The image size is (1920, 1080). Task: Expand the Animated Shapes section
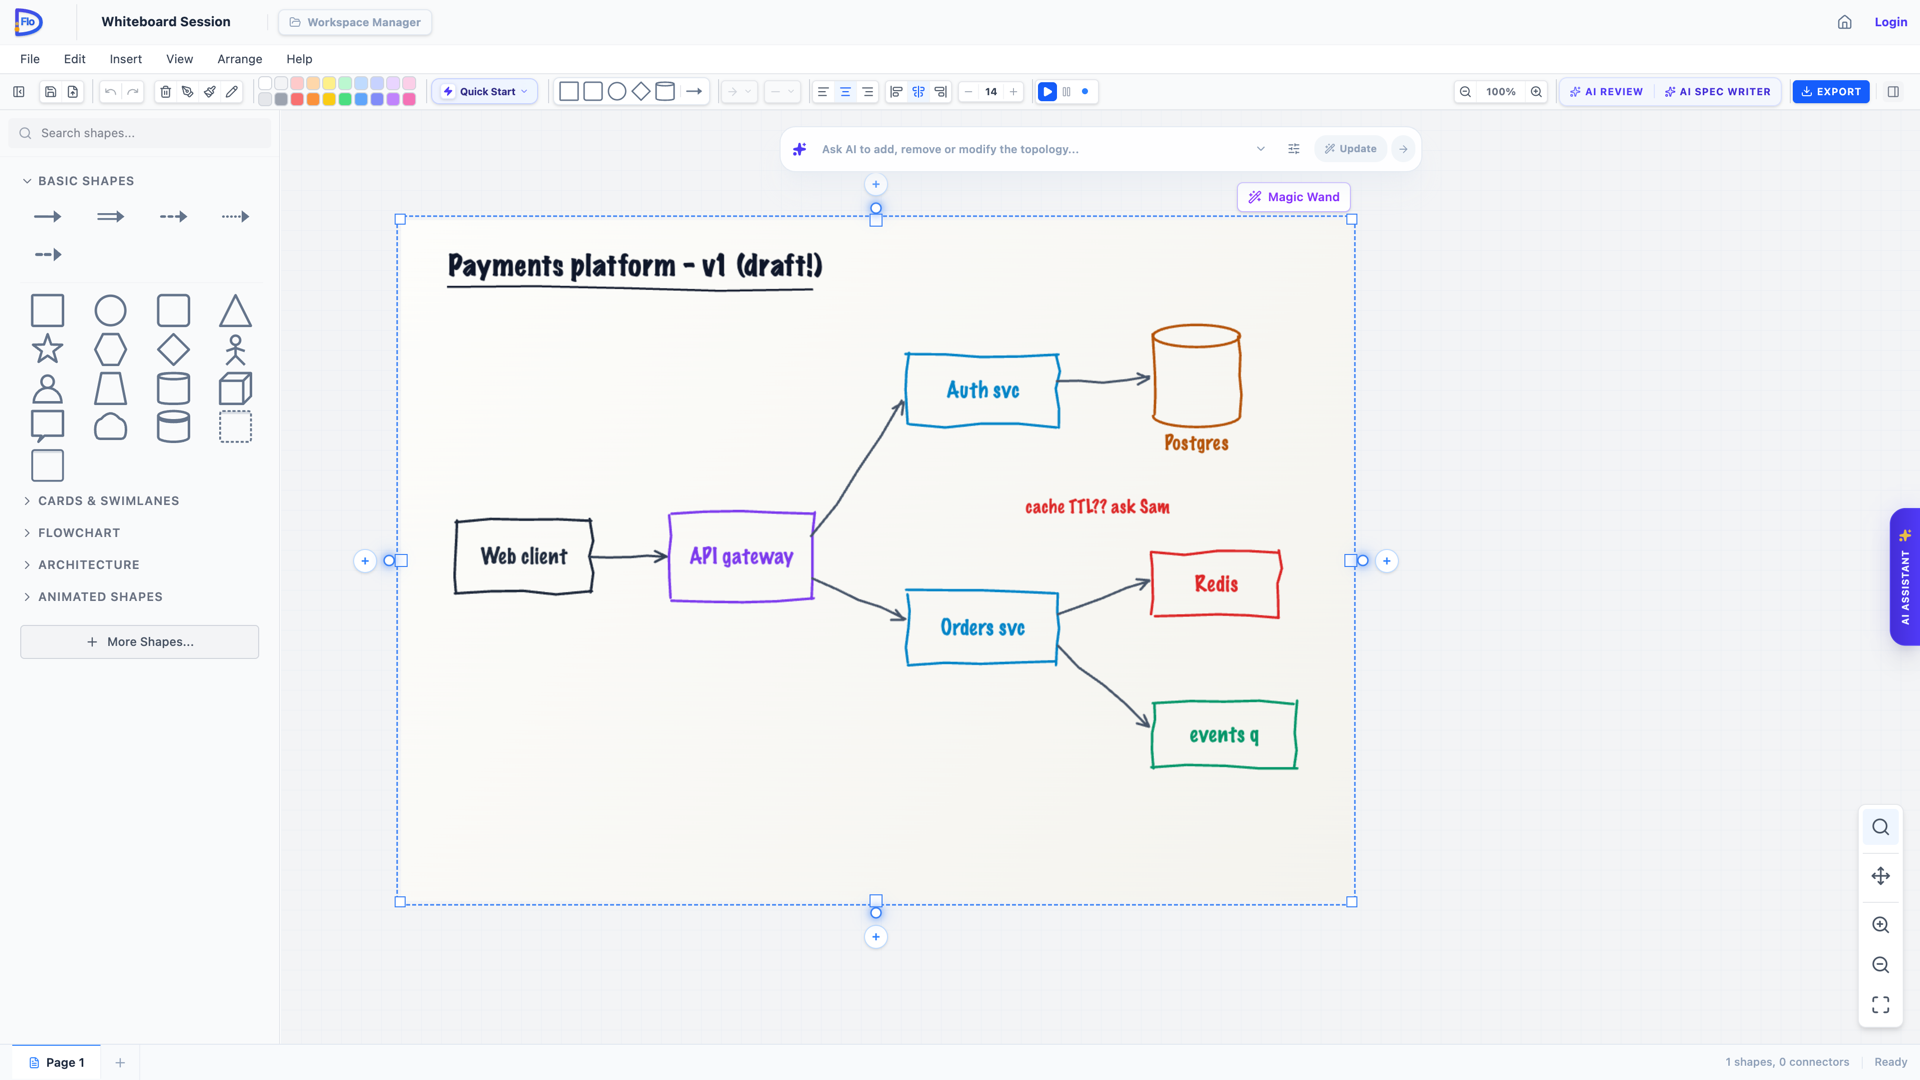pos(92,597)
